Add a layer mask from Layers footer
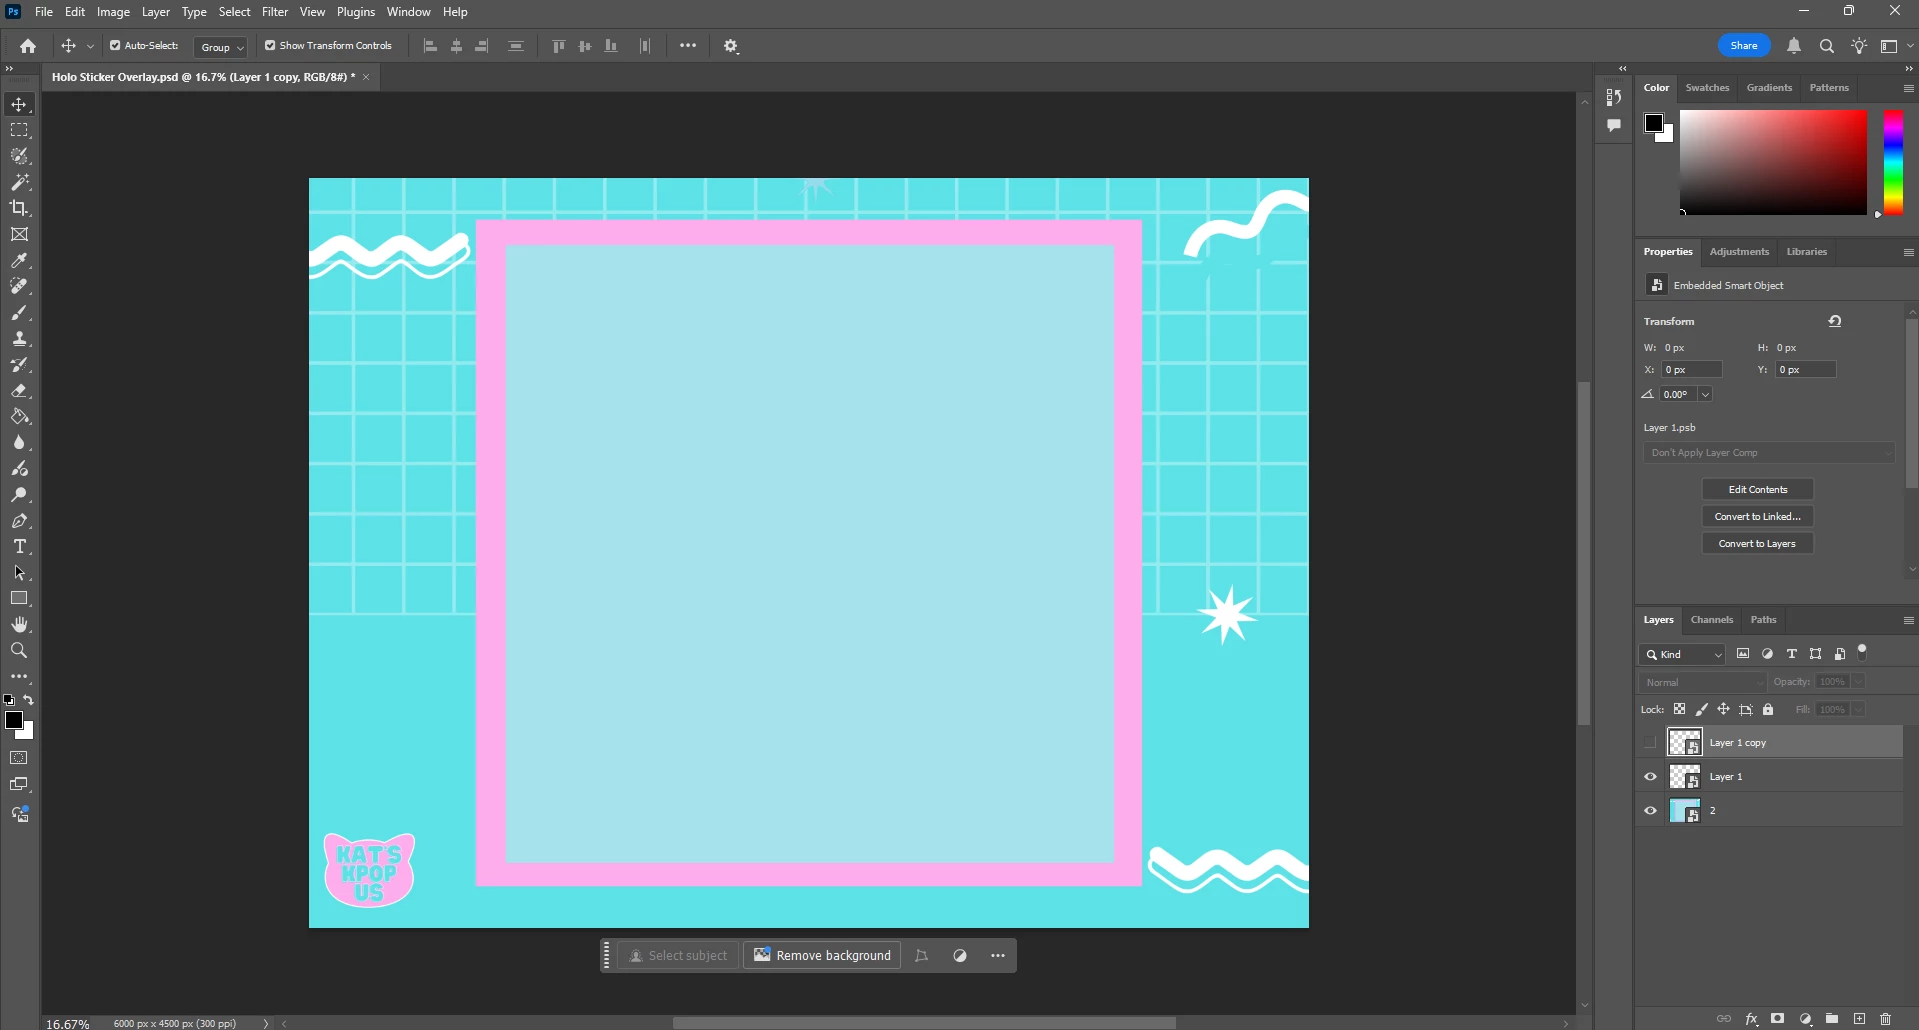Image resolution: width=1919 pixels, height=1030 pixels. (1778, 1019)
